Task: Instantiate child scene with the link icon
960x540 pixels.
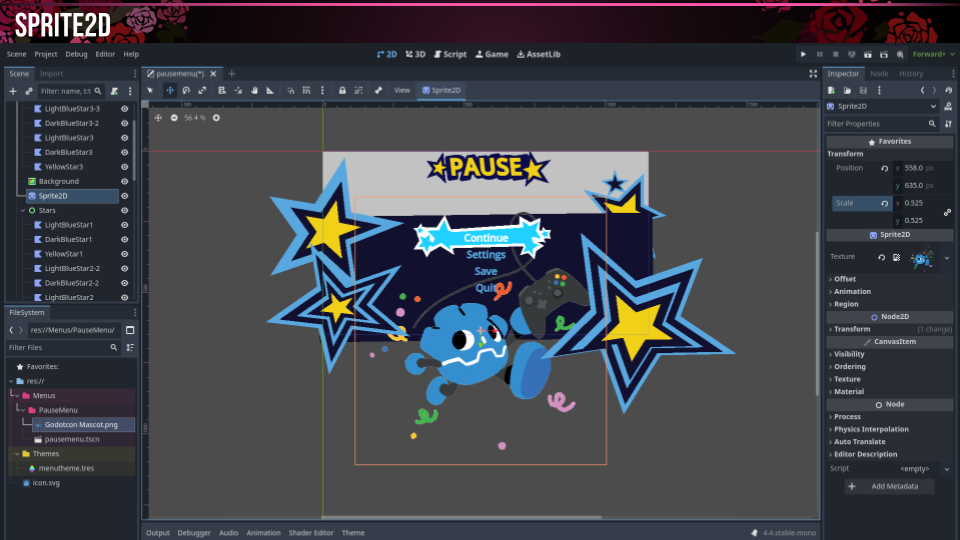Action: (x=29, y=91)
